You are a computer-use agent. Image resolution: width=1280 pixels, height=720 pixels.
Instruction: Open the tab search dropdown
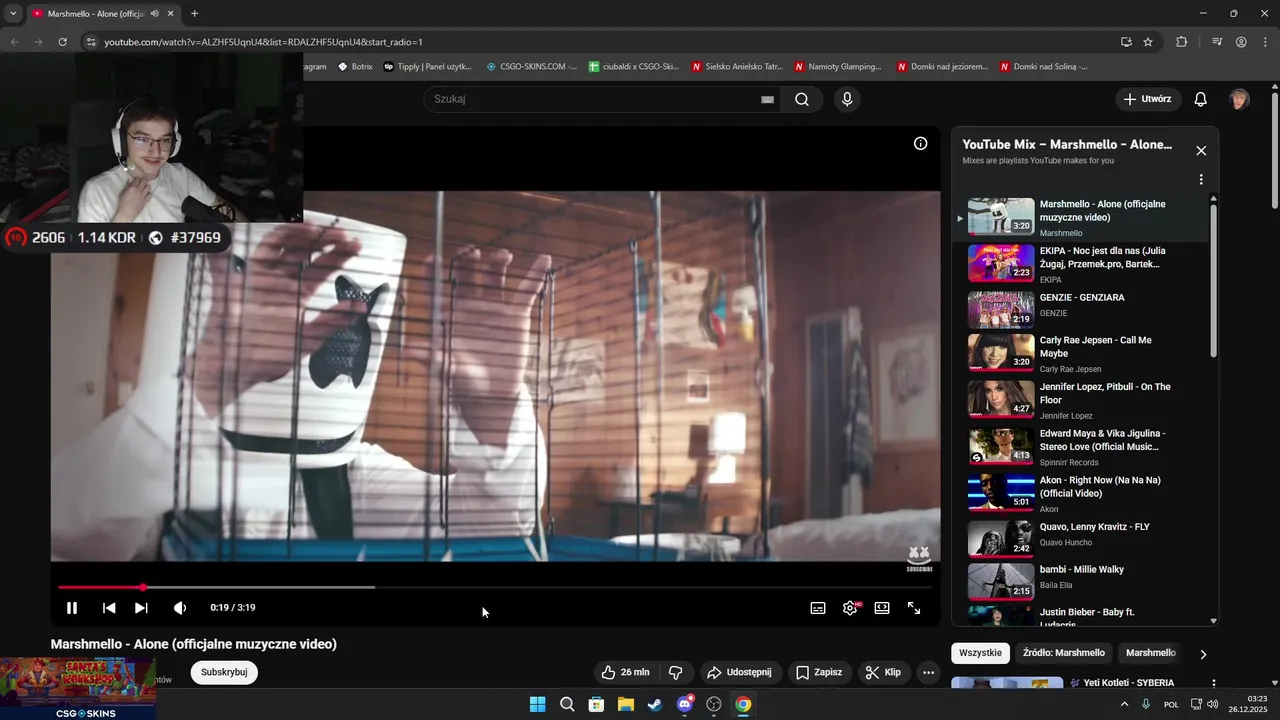pos(13,14)
